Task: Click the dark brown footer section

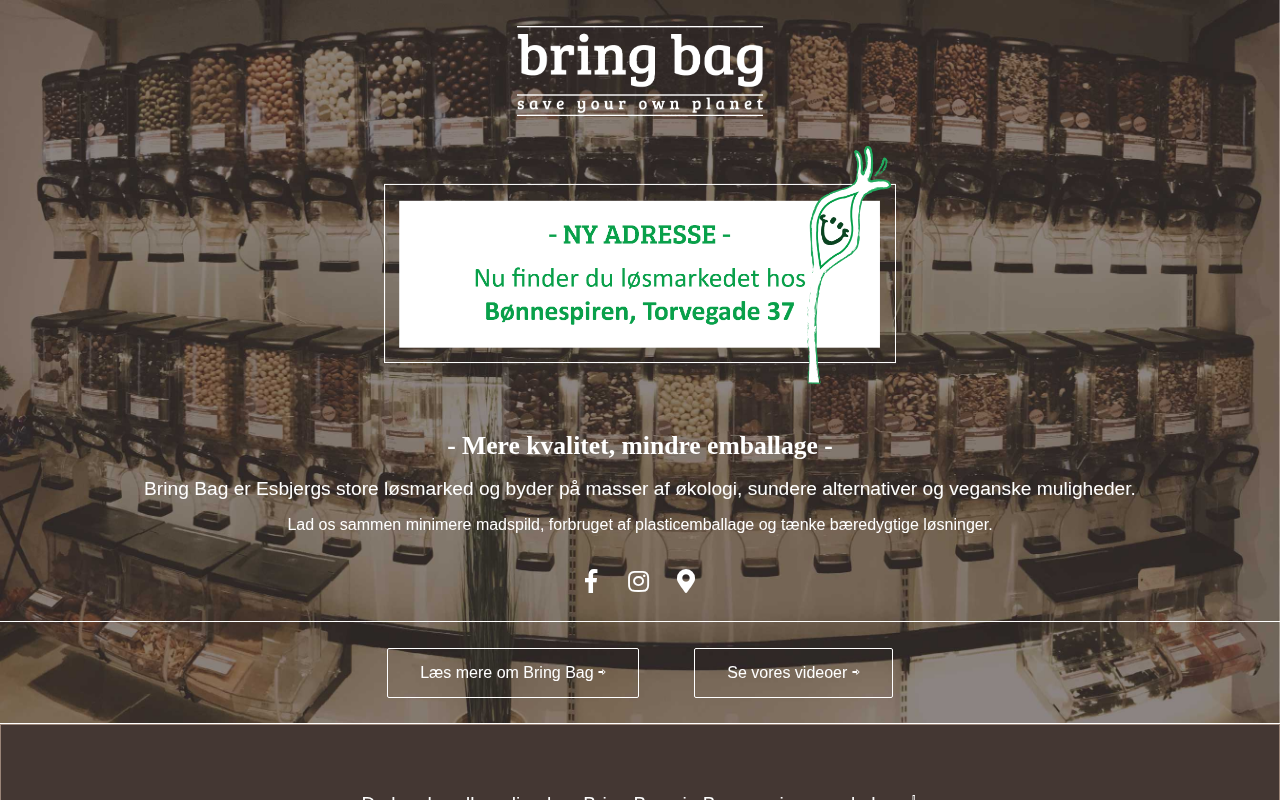Action: [640, 762]
